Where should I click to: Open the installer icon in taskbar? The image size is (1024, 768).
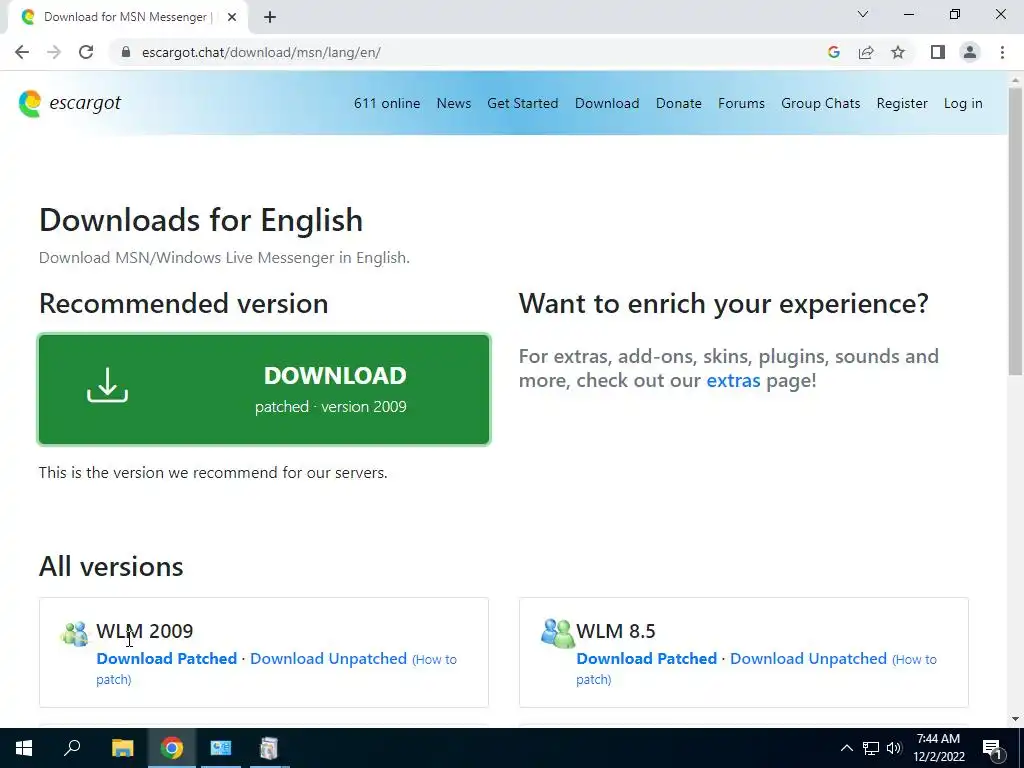point(269,748)
